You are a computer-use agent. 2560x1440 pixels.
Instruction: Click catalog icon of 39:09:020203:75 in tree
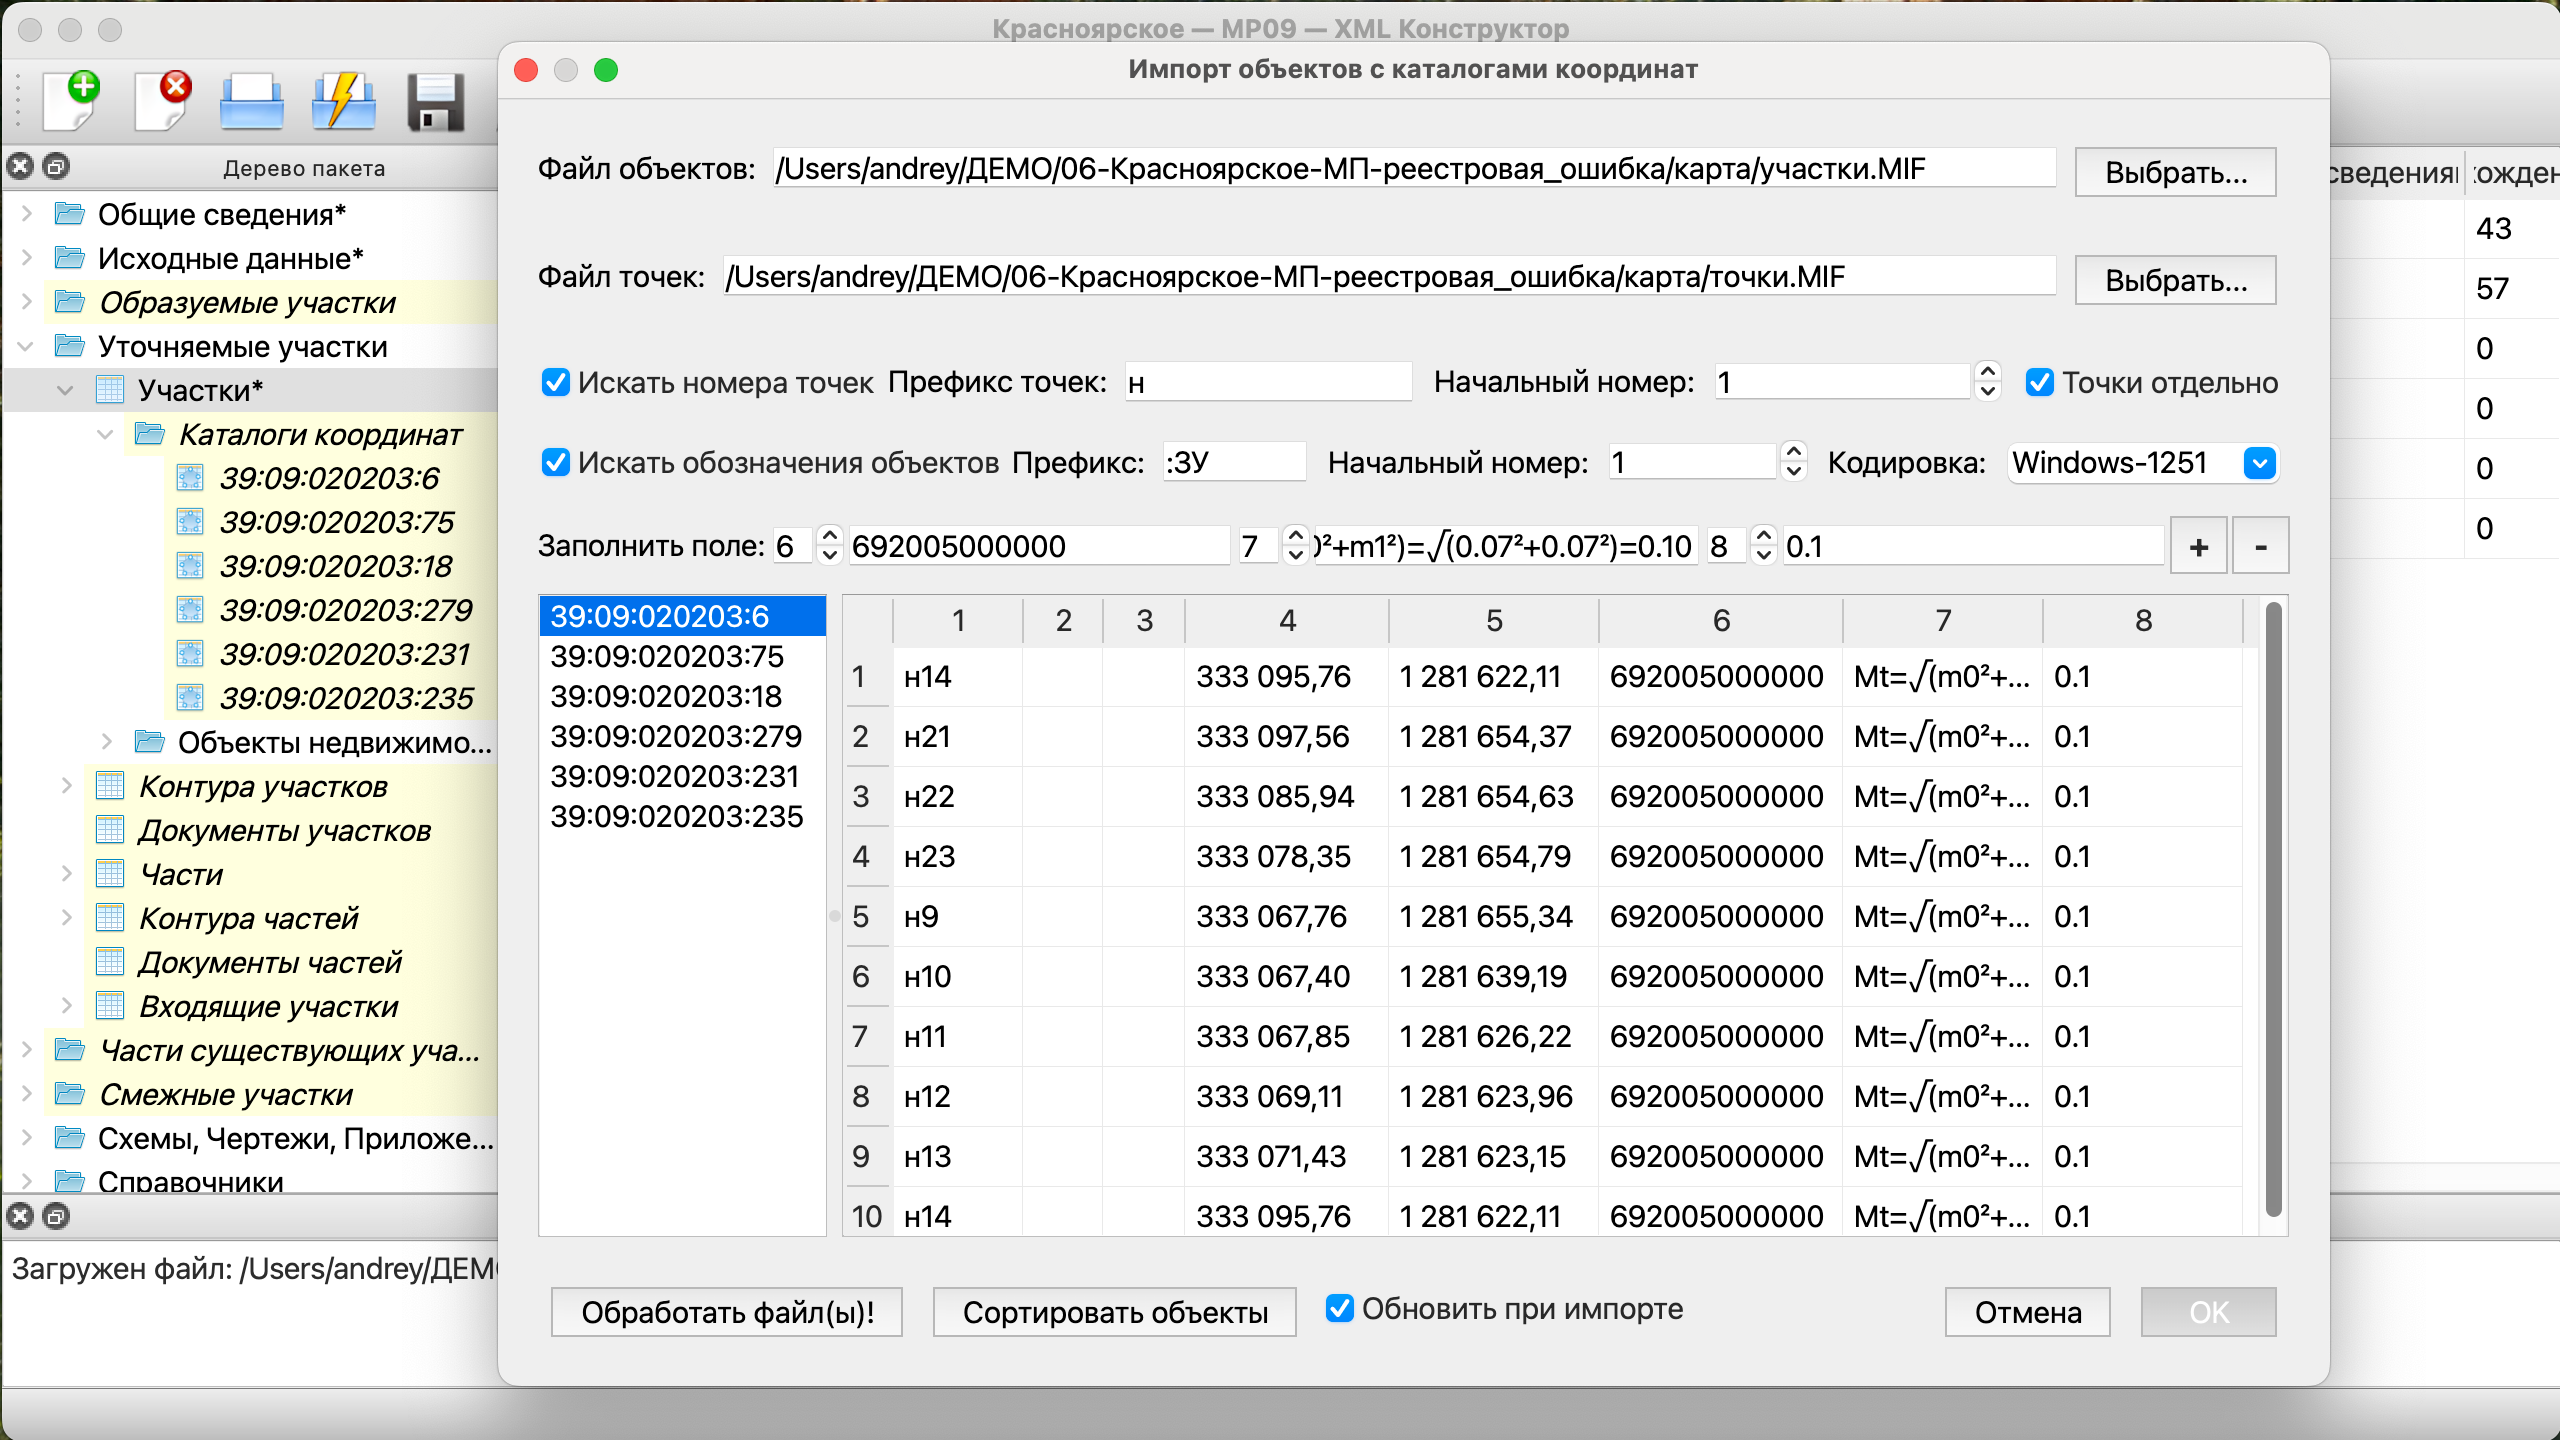[x=190, y=522]
